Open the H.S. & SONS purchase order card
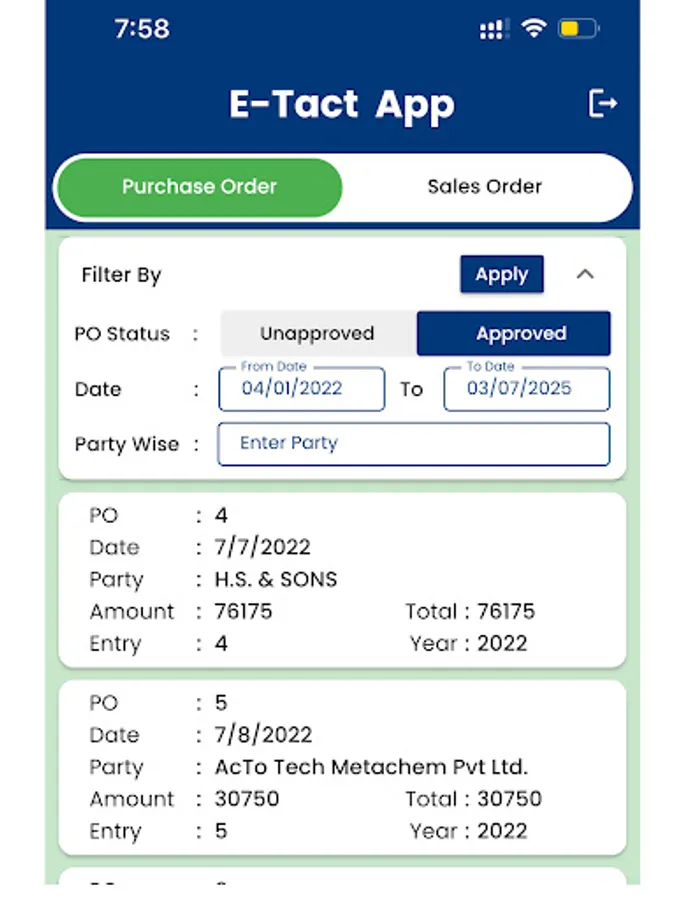 coord(342,580)
